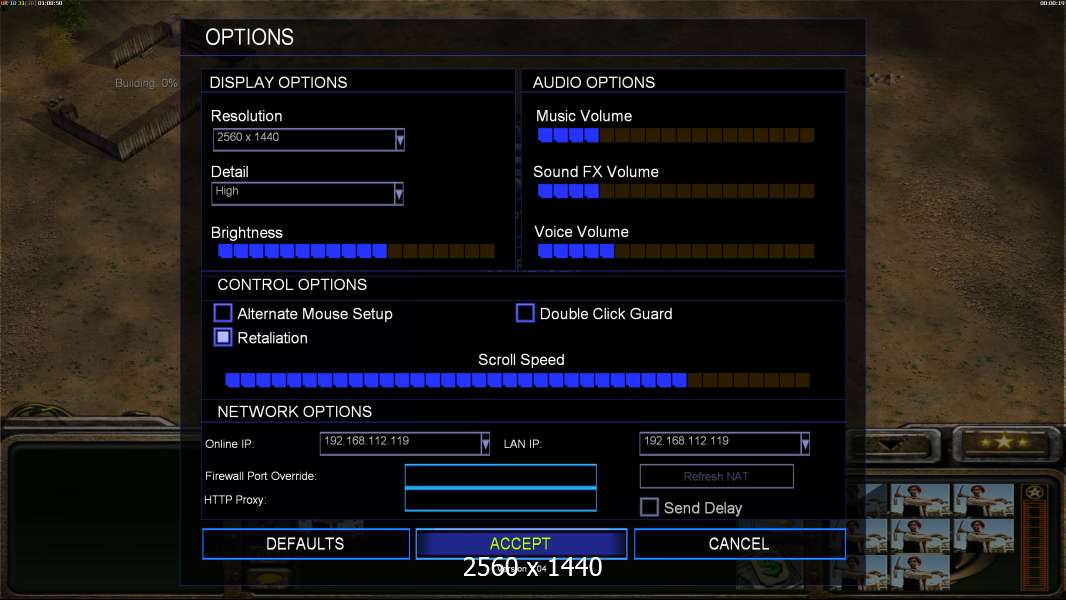Toggle the Double Click Guard checkbox

[x=525, y=313]
